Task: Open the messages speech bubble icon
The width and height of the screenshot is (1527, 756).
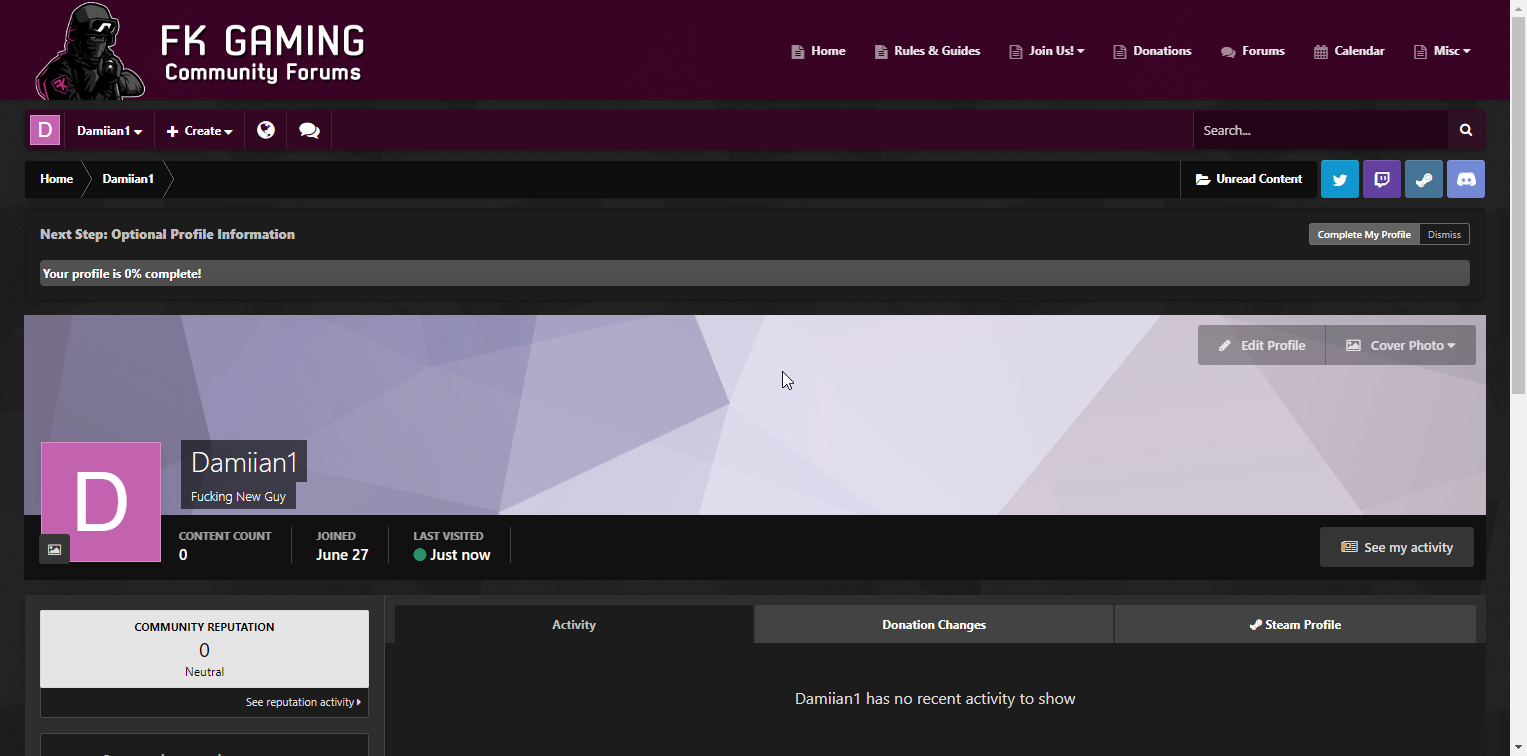Action: click(309, 131)
